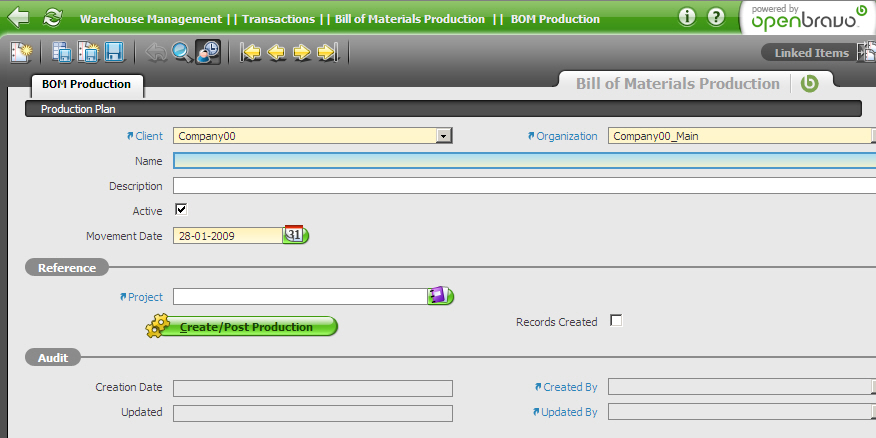Screen dimensions: 876x438
Task: Go to the next record arrow
Action: click(302, 53)
